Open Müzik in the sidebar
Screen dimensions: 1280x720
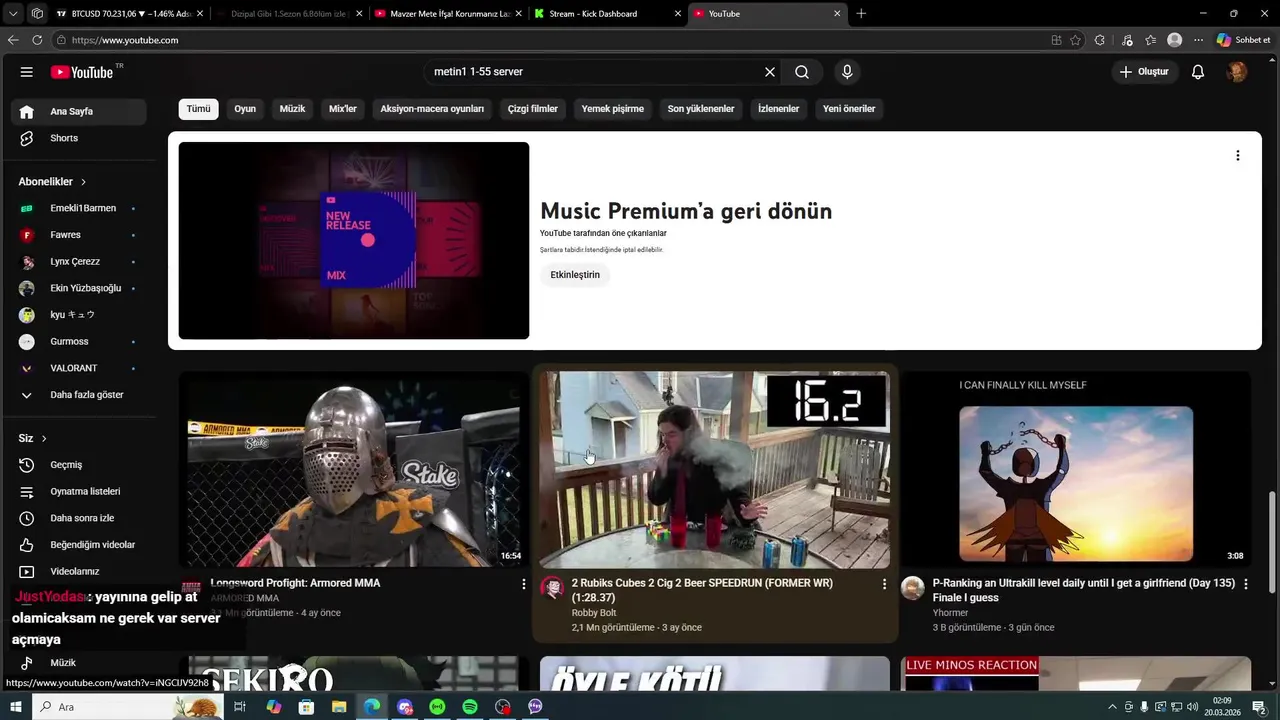[x=79, y=662]
